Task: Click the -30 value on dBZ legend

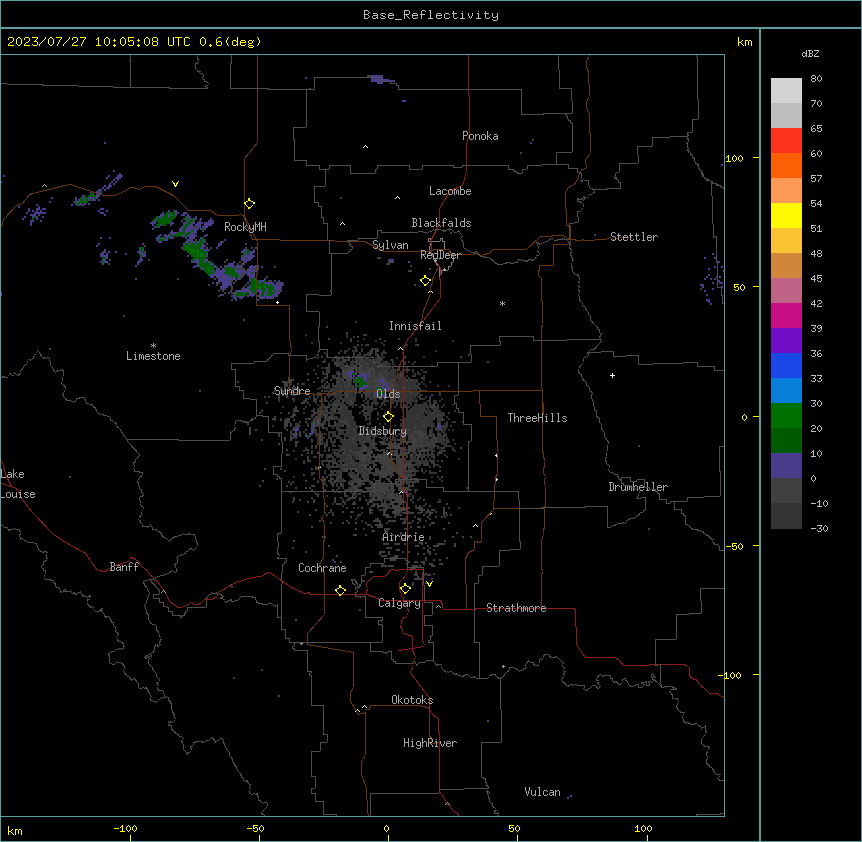Action: (x=819, y=528)
